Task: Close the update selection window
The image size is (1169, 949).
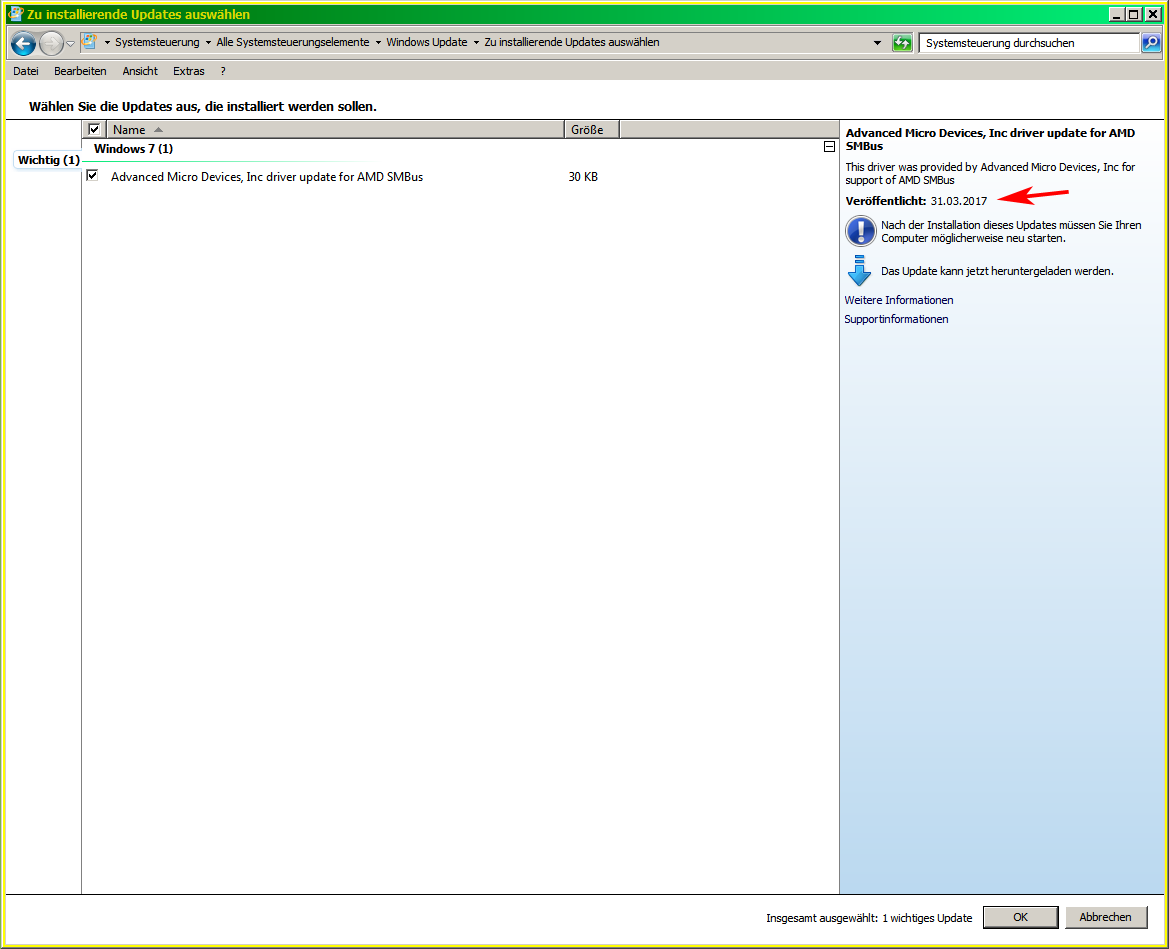Action: click(x=1151, y=14)
